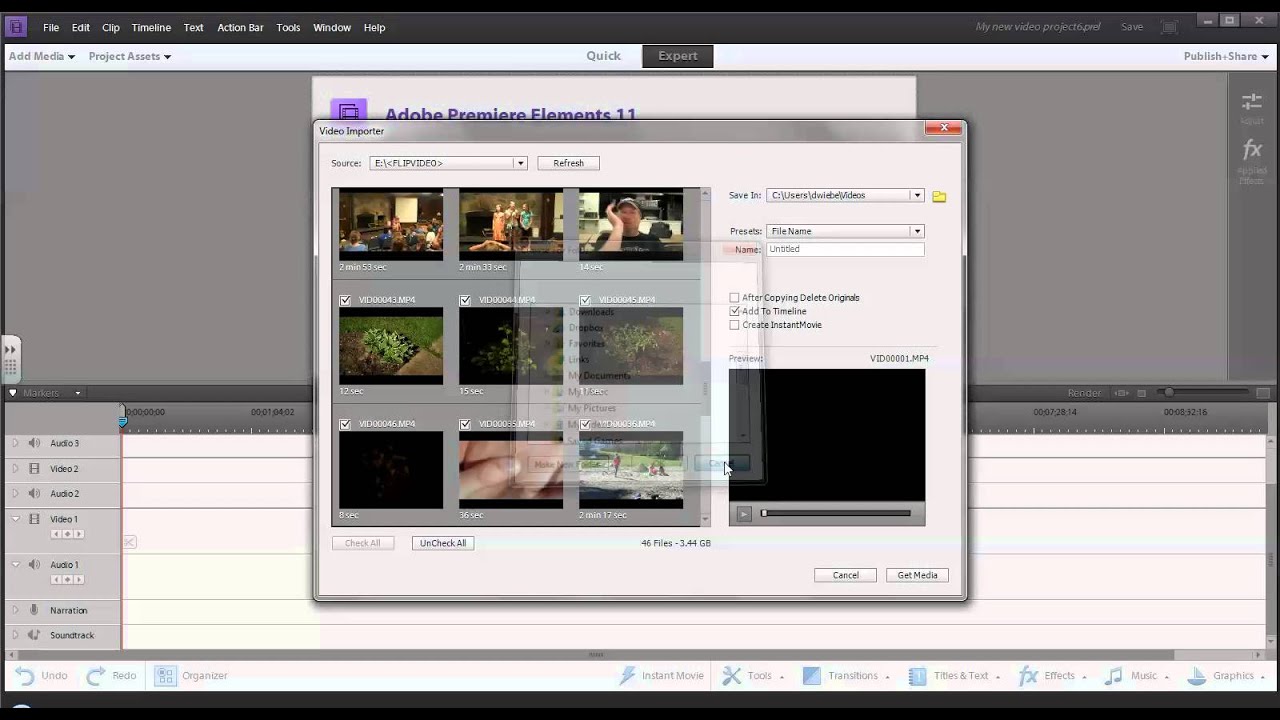This screenshot has width=1280, height=720.
Task: Switch to Quick view
Action: [x=603, y=56]
